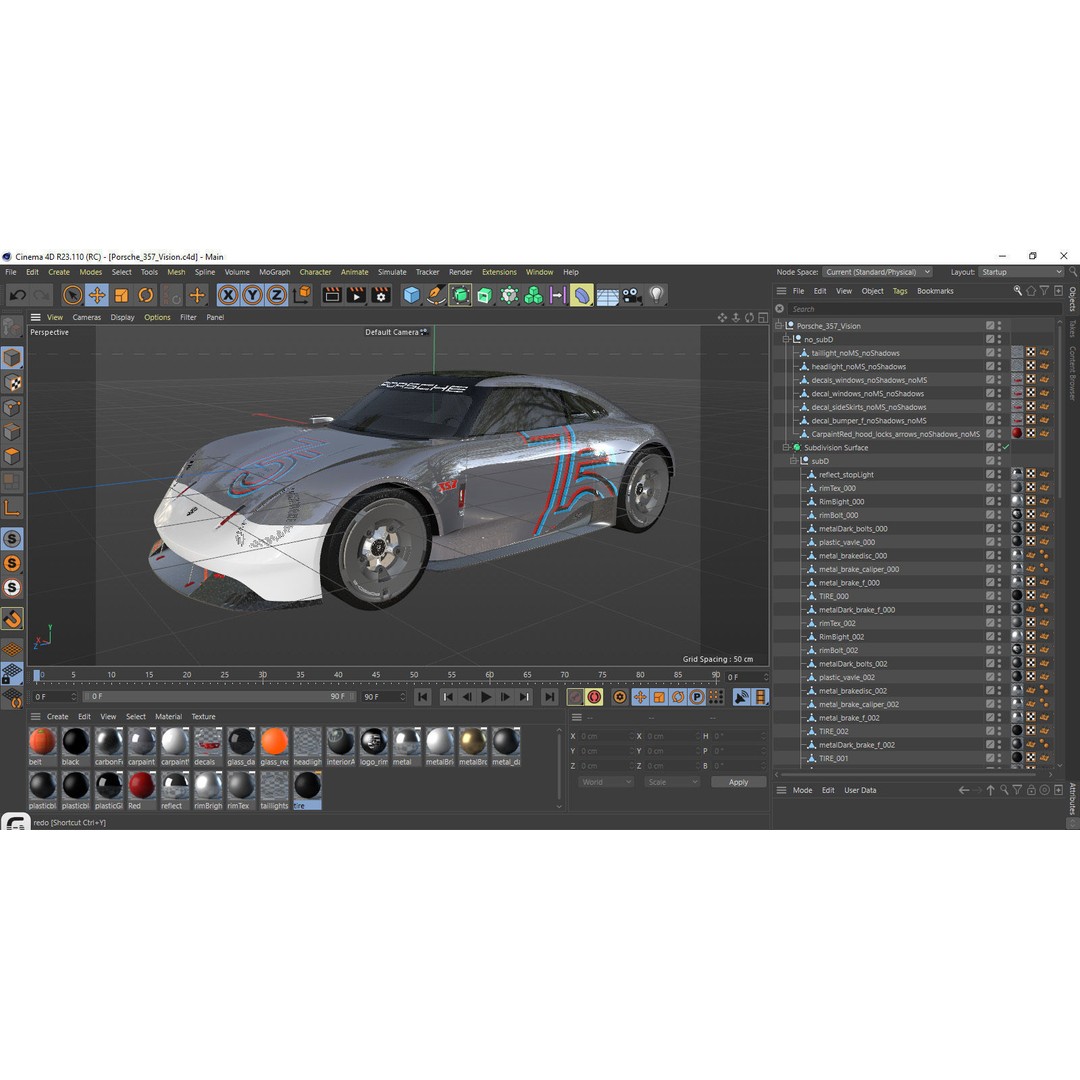Open Edit Render Settings icon
The width and height of the screenshot is (1080, 1080).
coord(381,295)
